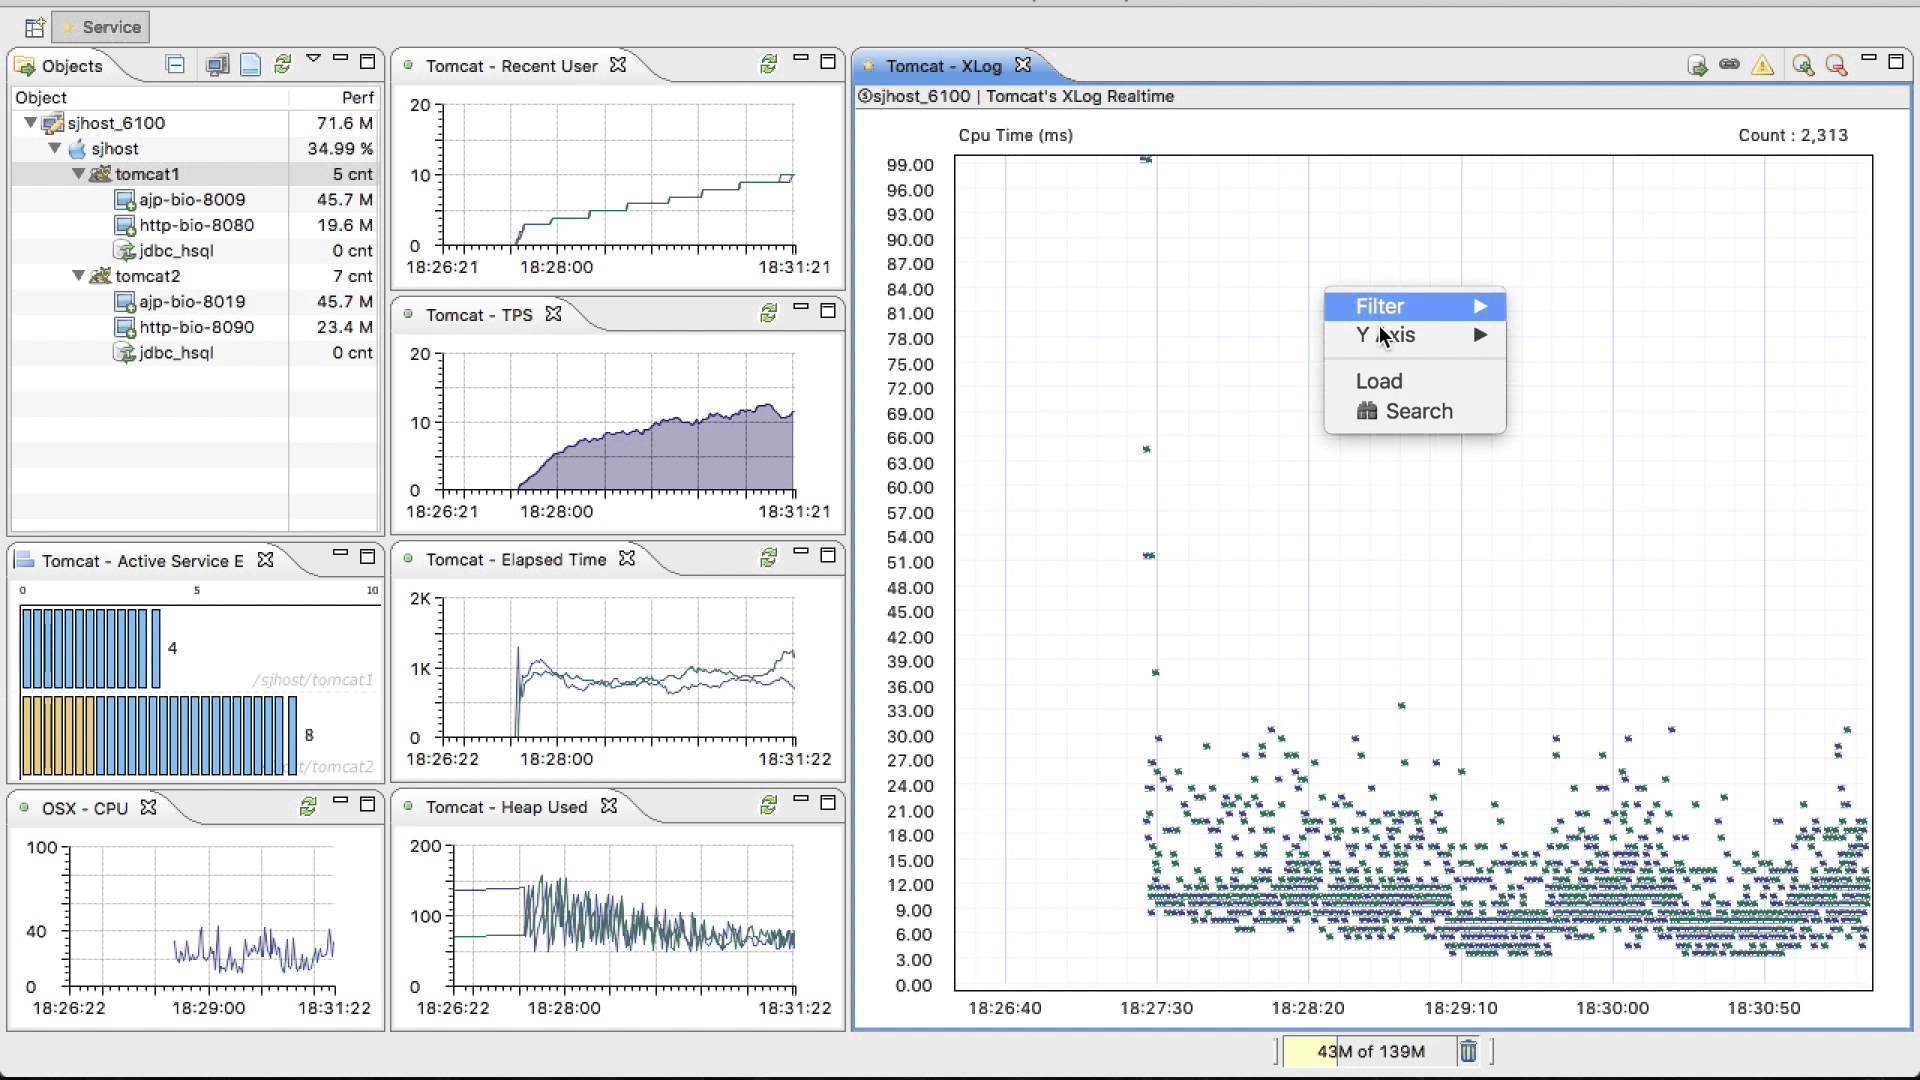Click the tomcat1 active service bar

tap(90, 649)
